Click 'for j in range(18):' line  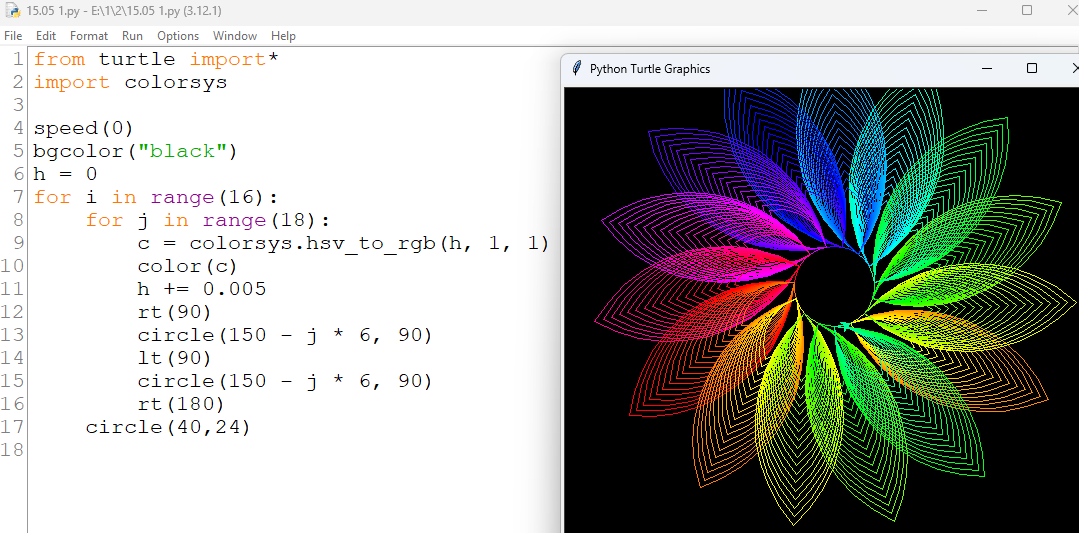[x=208, y=220]
